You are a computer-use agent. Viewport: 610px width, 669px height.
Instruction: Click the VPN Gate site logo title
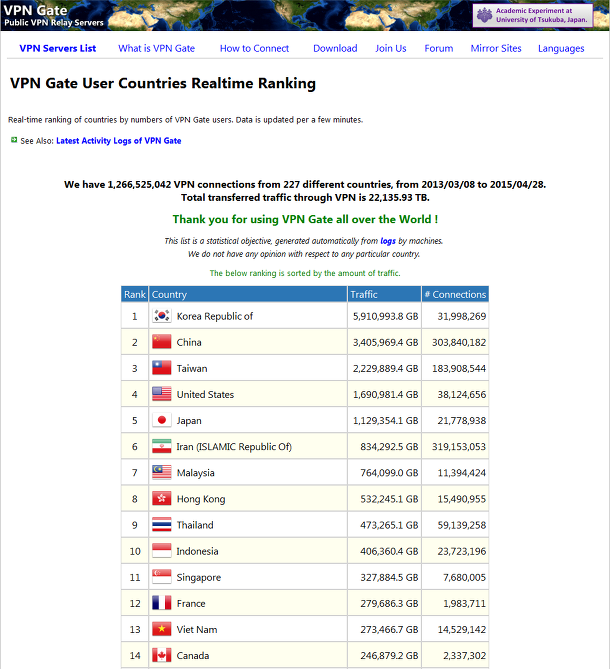(x=35, y=10)
